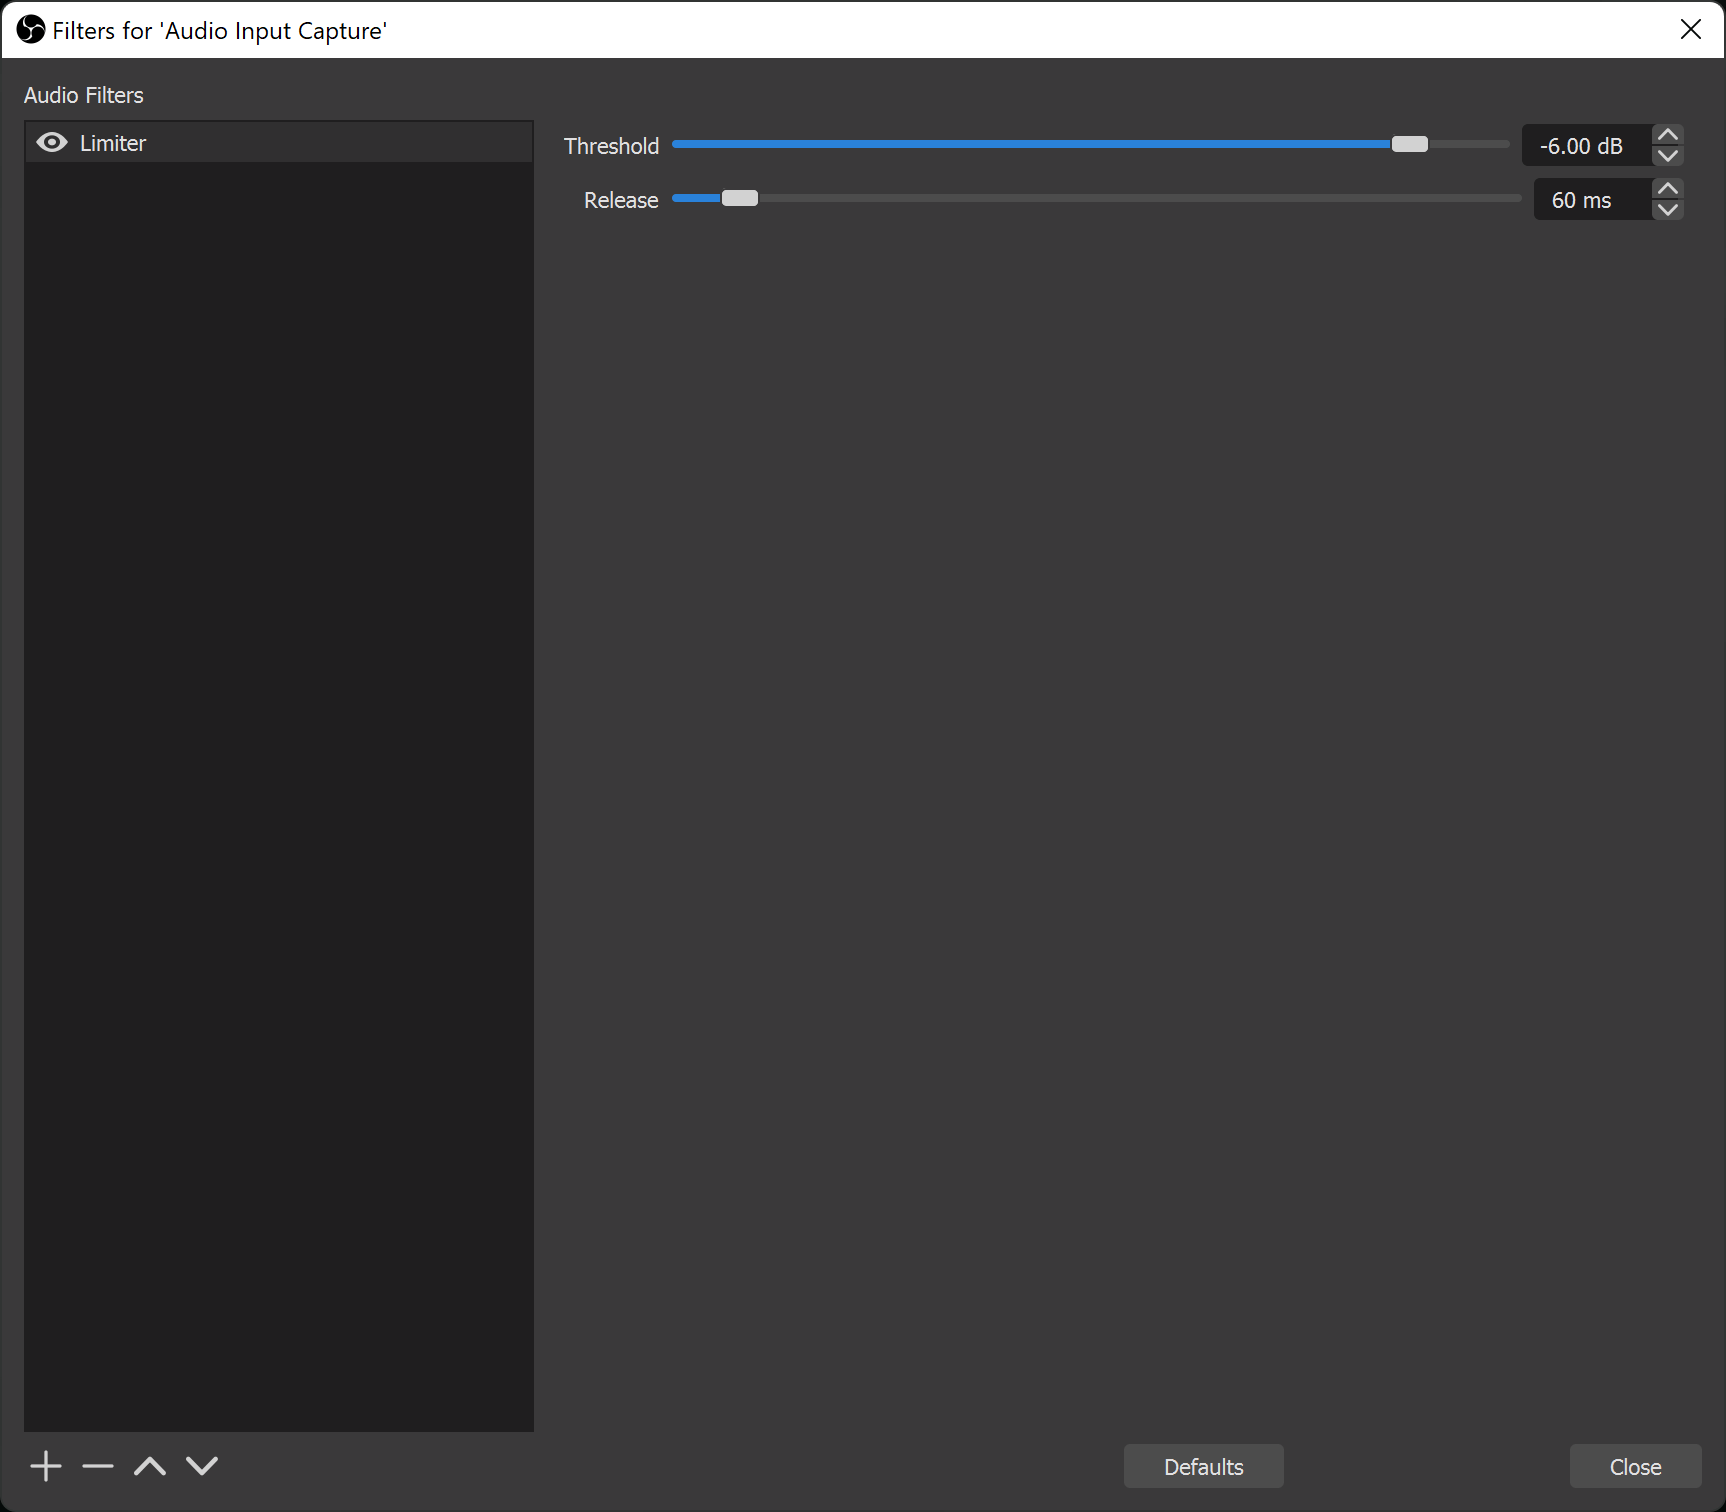
Task: Add a new audio filter
Action: pyautogui.click(x=45, y=1466)
